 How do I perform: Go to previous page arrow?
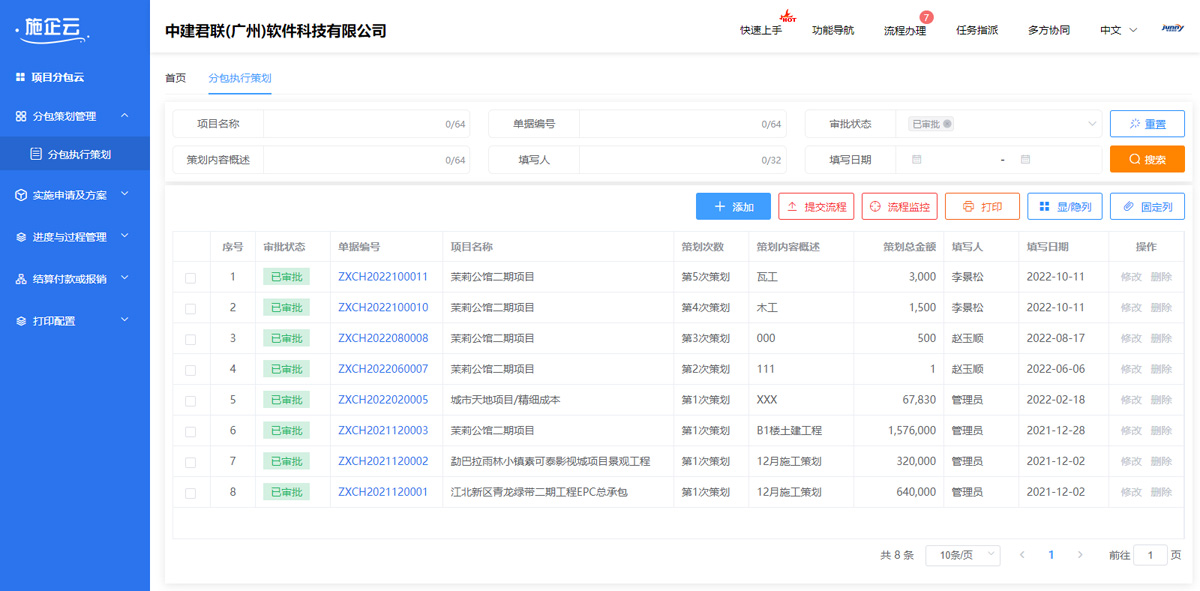click(1022, 555)
